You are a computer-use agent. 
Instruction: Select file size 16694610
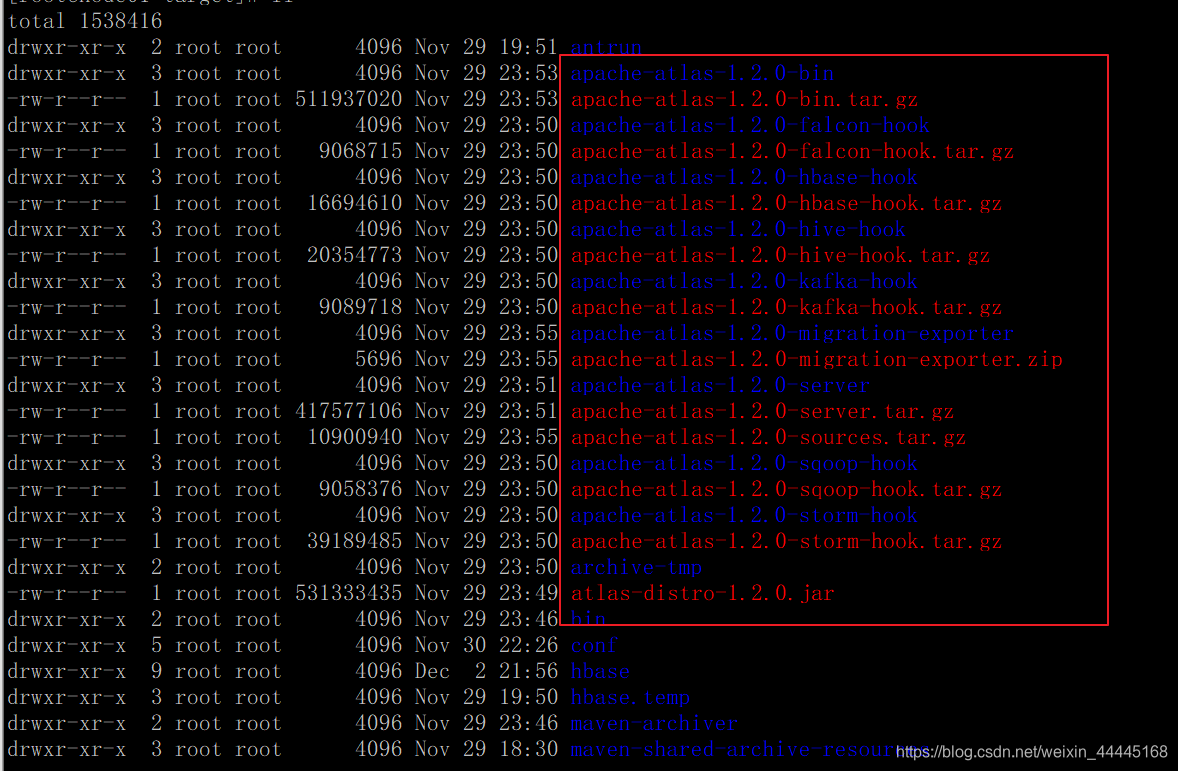(x=355, y=204)
